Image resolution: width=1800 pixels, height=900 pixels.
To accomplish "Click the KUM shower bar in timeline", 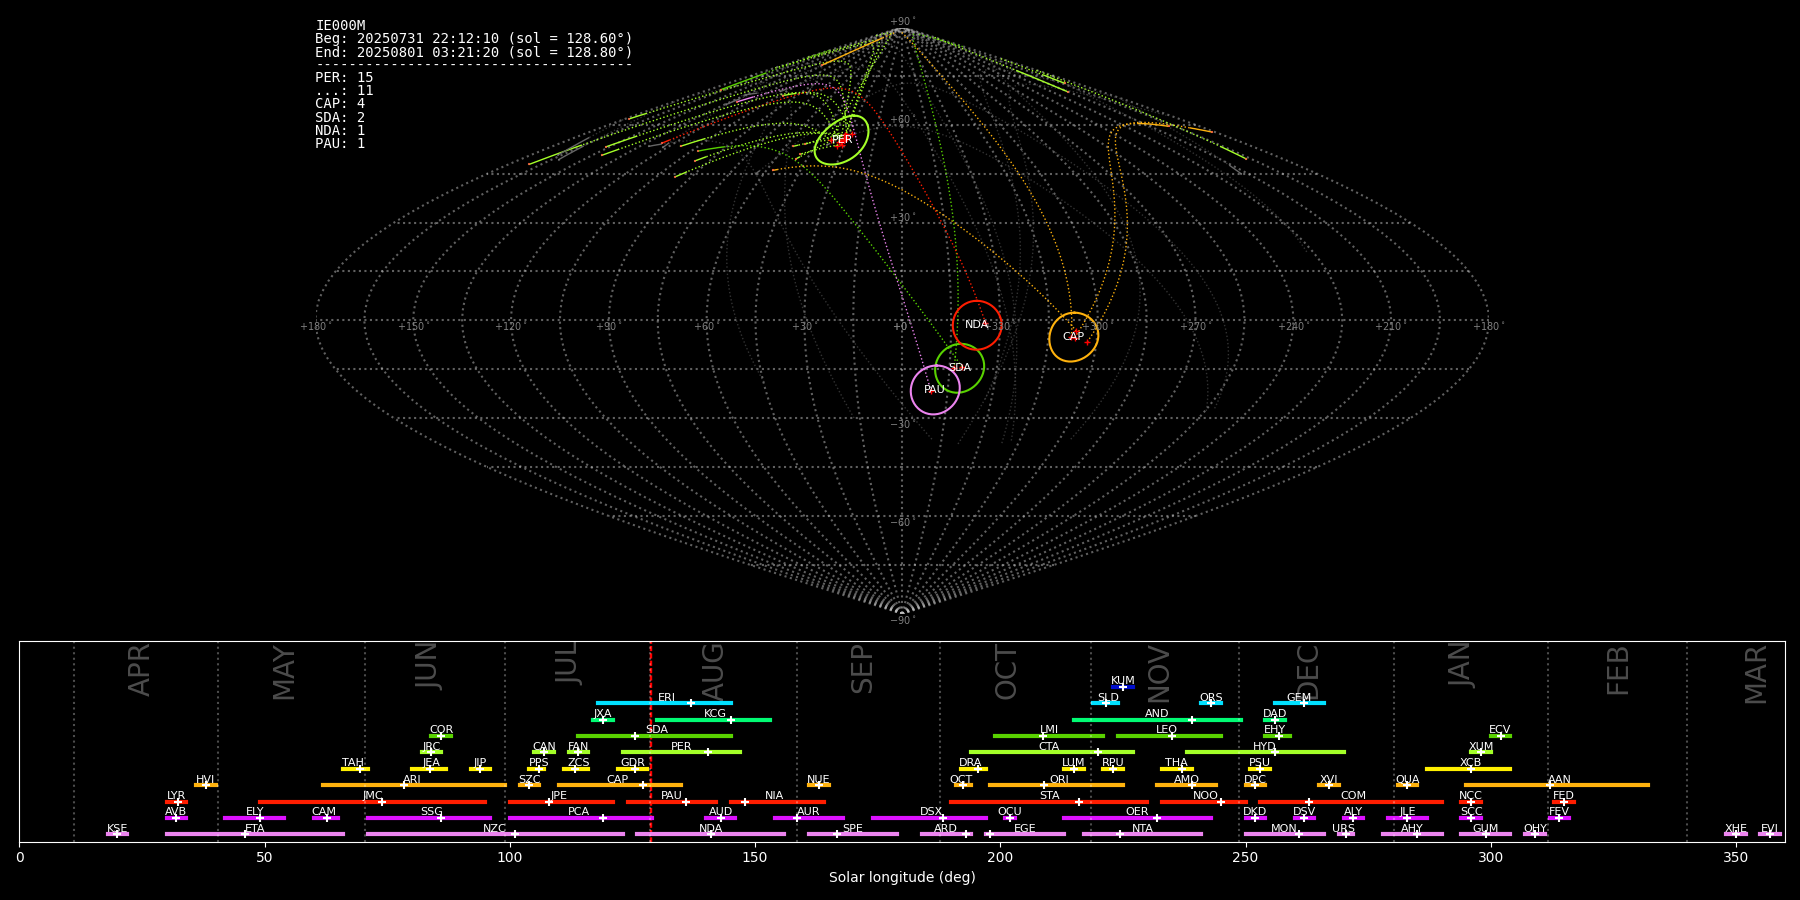I will (1123, 687).
